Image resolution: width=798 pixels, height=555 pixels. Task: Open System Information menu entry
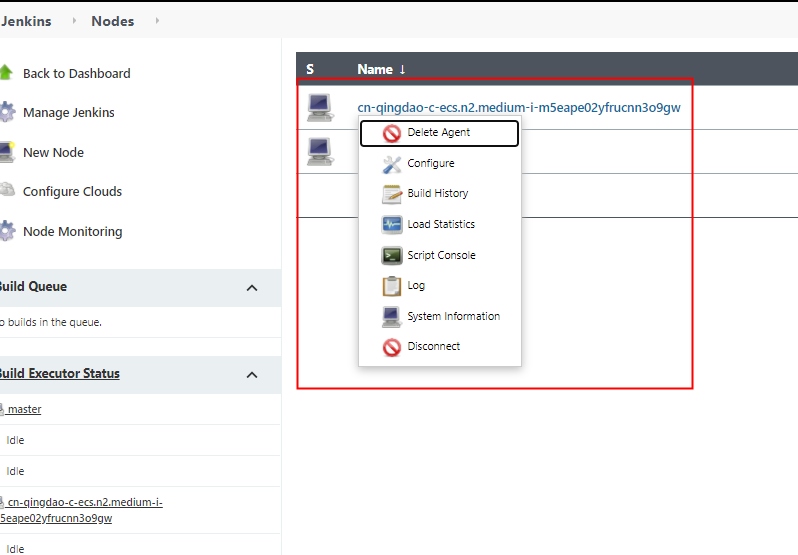click(x=439, y=316)
